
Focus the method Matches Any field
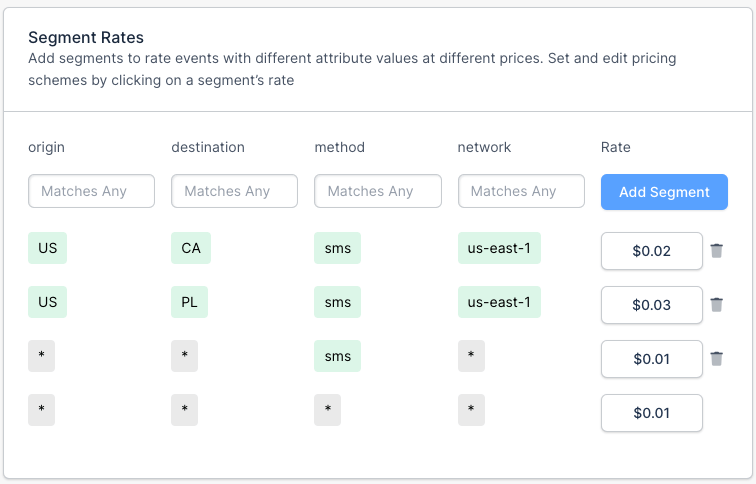(377, 191)
